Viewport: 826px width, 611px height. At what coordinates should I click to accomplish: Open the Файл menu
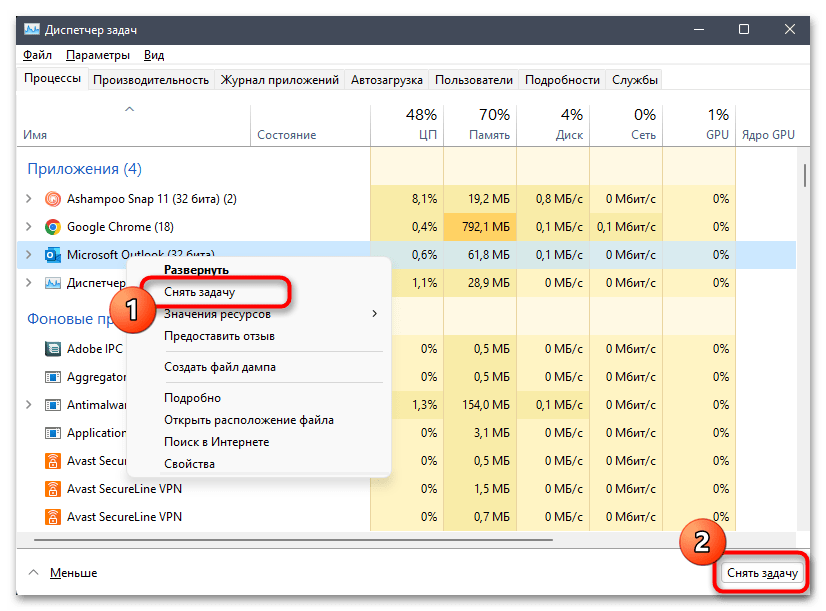[x=37, y=55]
